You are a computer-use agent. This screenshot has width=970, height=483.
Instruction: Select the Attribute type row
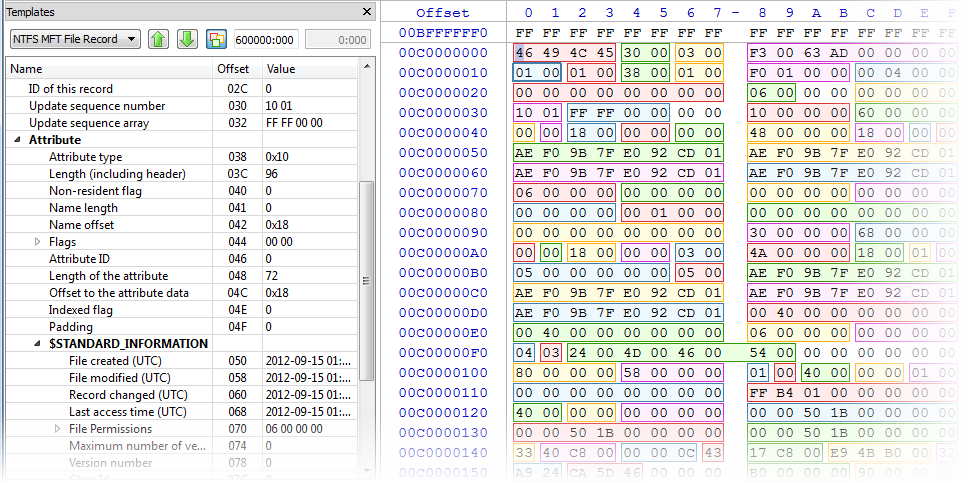click(86, 157)
